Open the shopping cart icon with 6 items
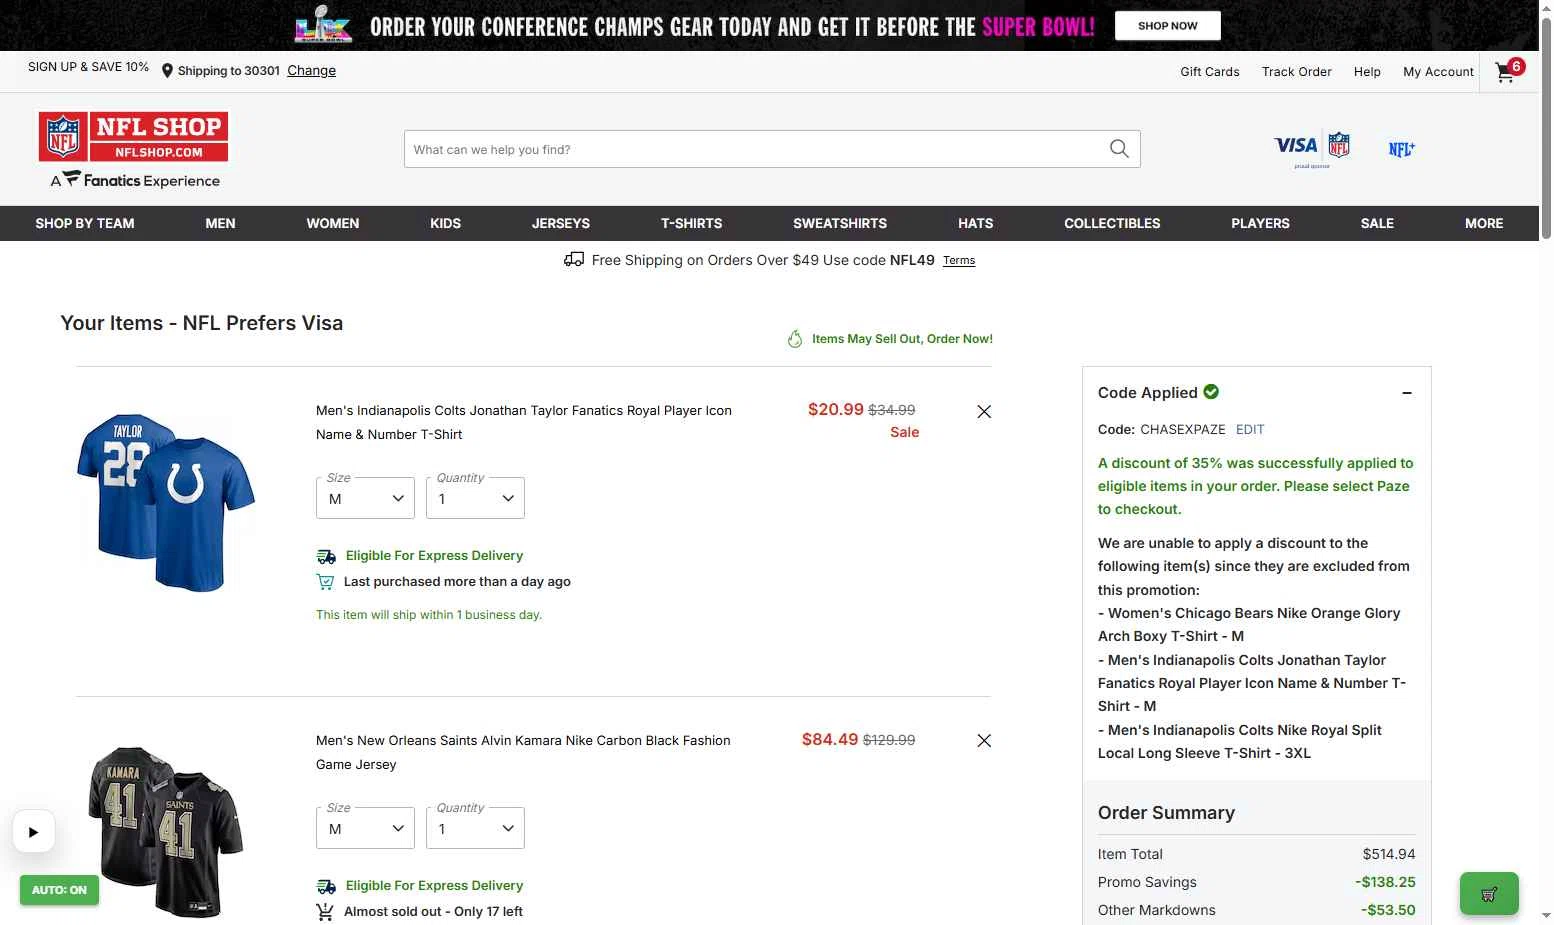This screenshot has height=925, width=1554. (x=1508, y=70)
